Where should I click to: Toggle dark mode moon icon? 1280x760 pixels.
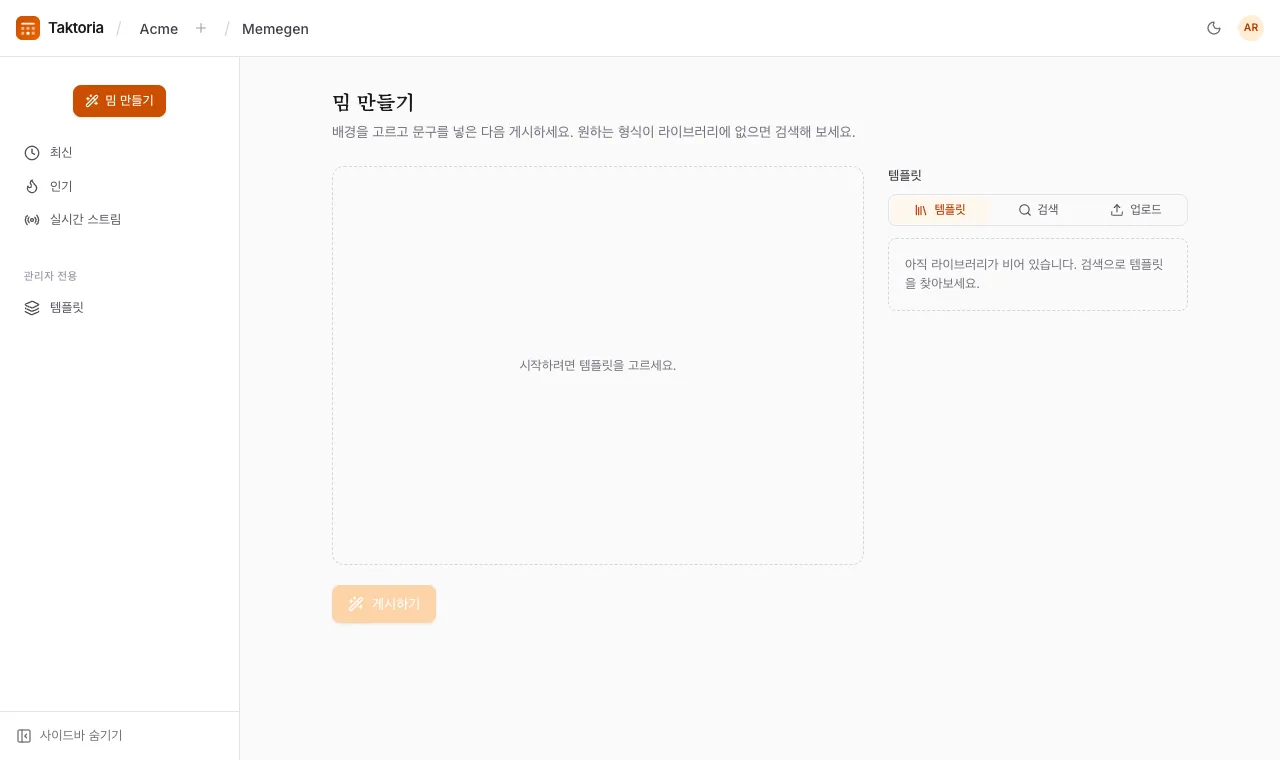pyautogui.click(x=1214, y=28)
